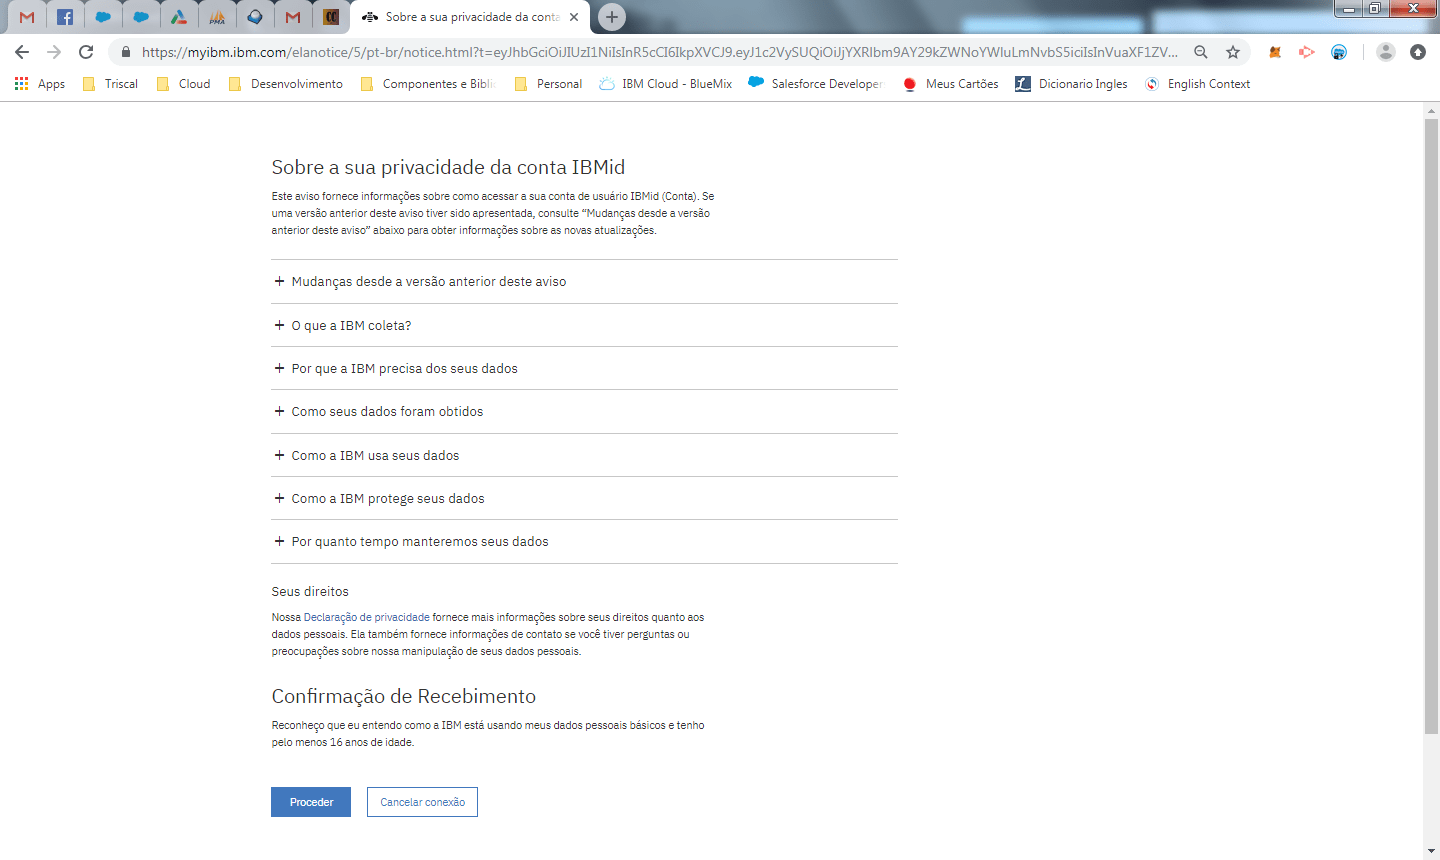This screenshot has height=860, width=1440.
Task: Expand Como a IBM usa seus dados
Action: [x=584, y=455]
